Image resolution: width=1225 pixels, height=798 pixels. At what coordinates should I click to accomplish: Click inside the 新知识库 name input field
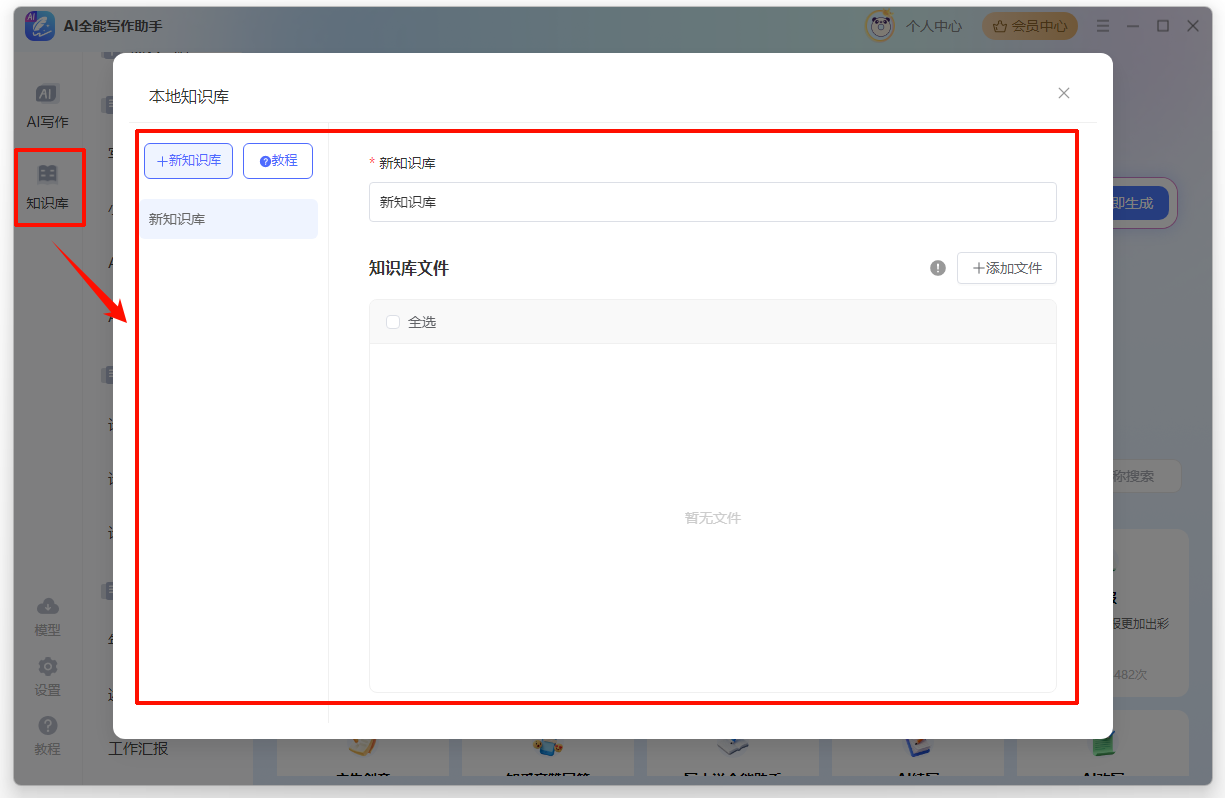pos(712,202)
